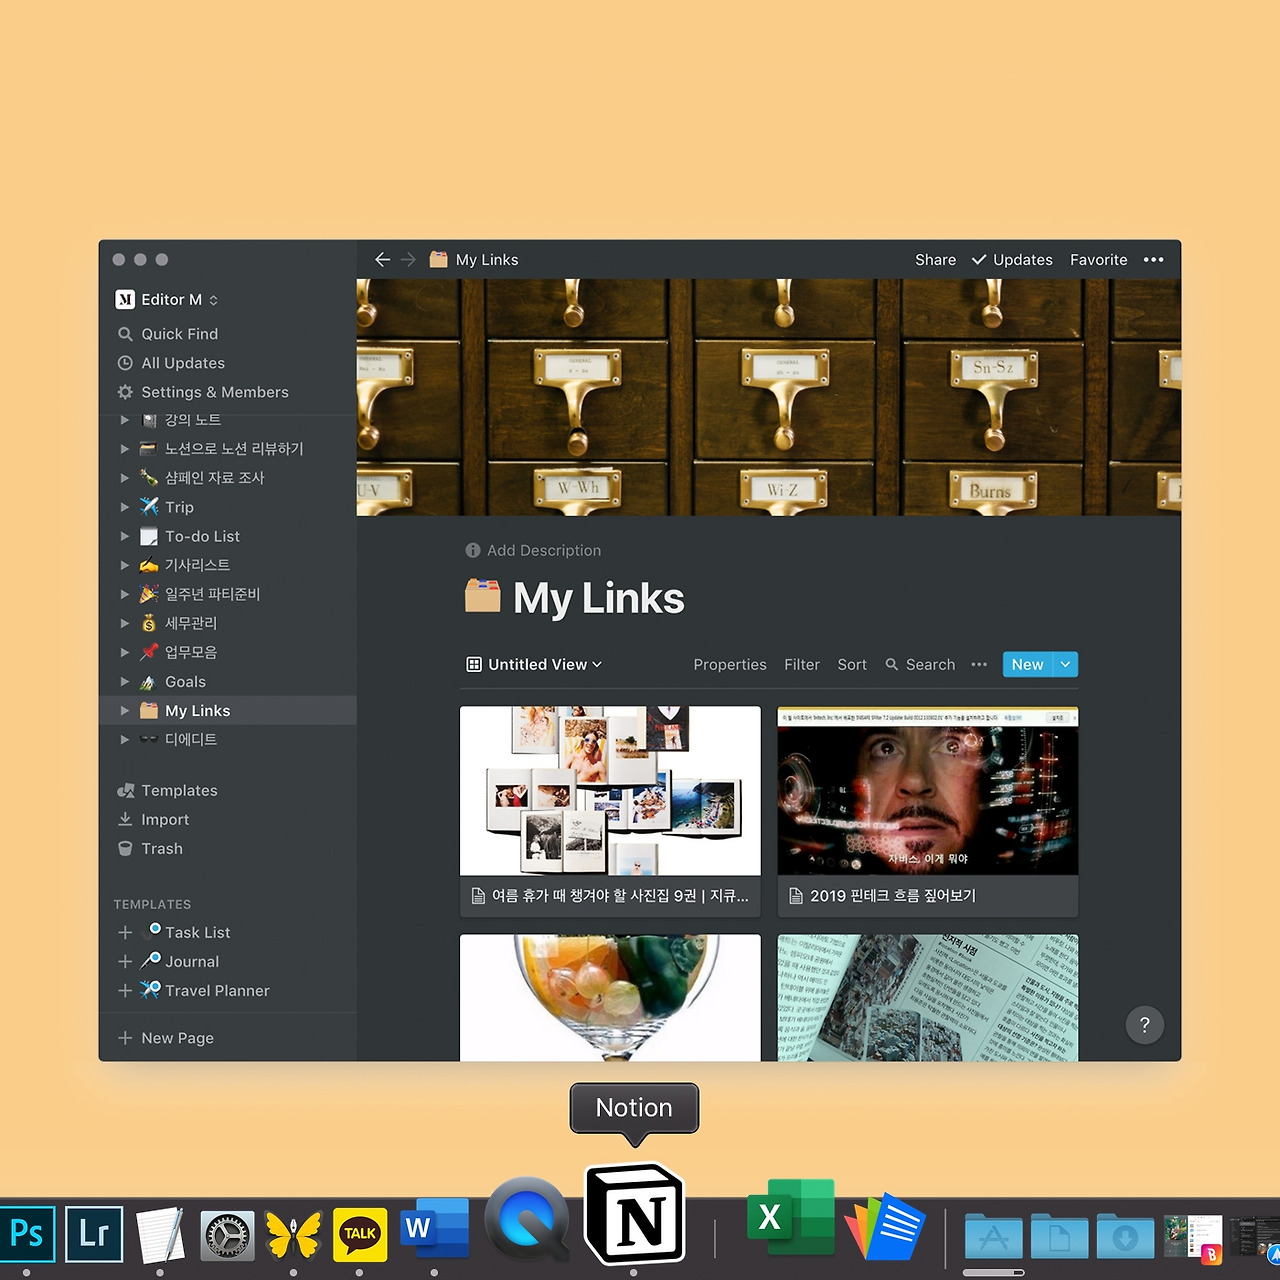Image resolution: width=1280 pixels, height=1280 pixels.
Task: Expand the 업무모음 page toggle
Action: (x=125, y=652)
